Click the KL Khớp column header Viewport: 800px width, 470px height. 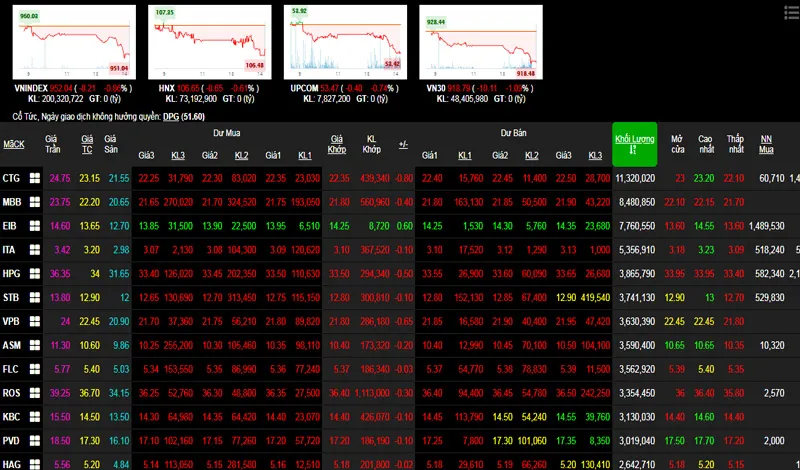[371, 144]
